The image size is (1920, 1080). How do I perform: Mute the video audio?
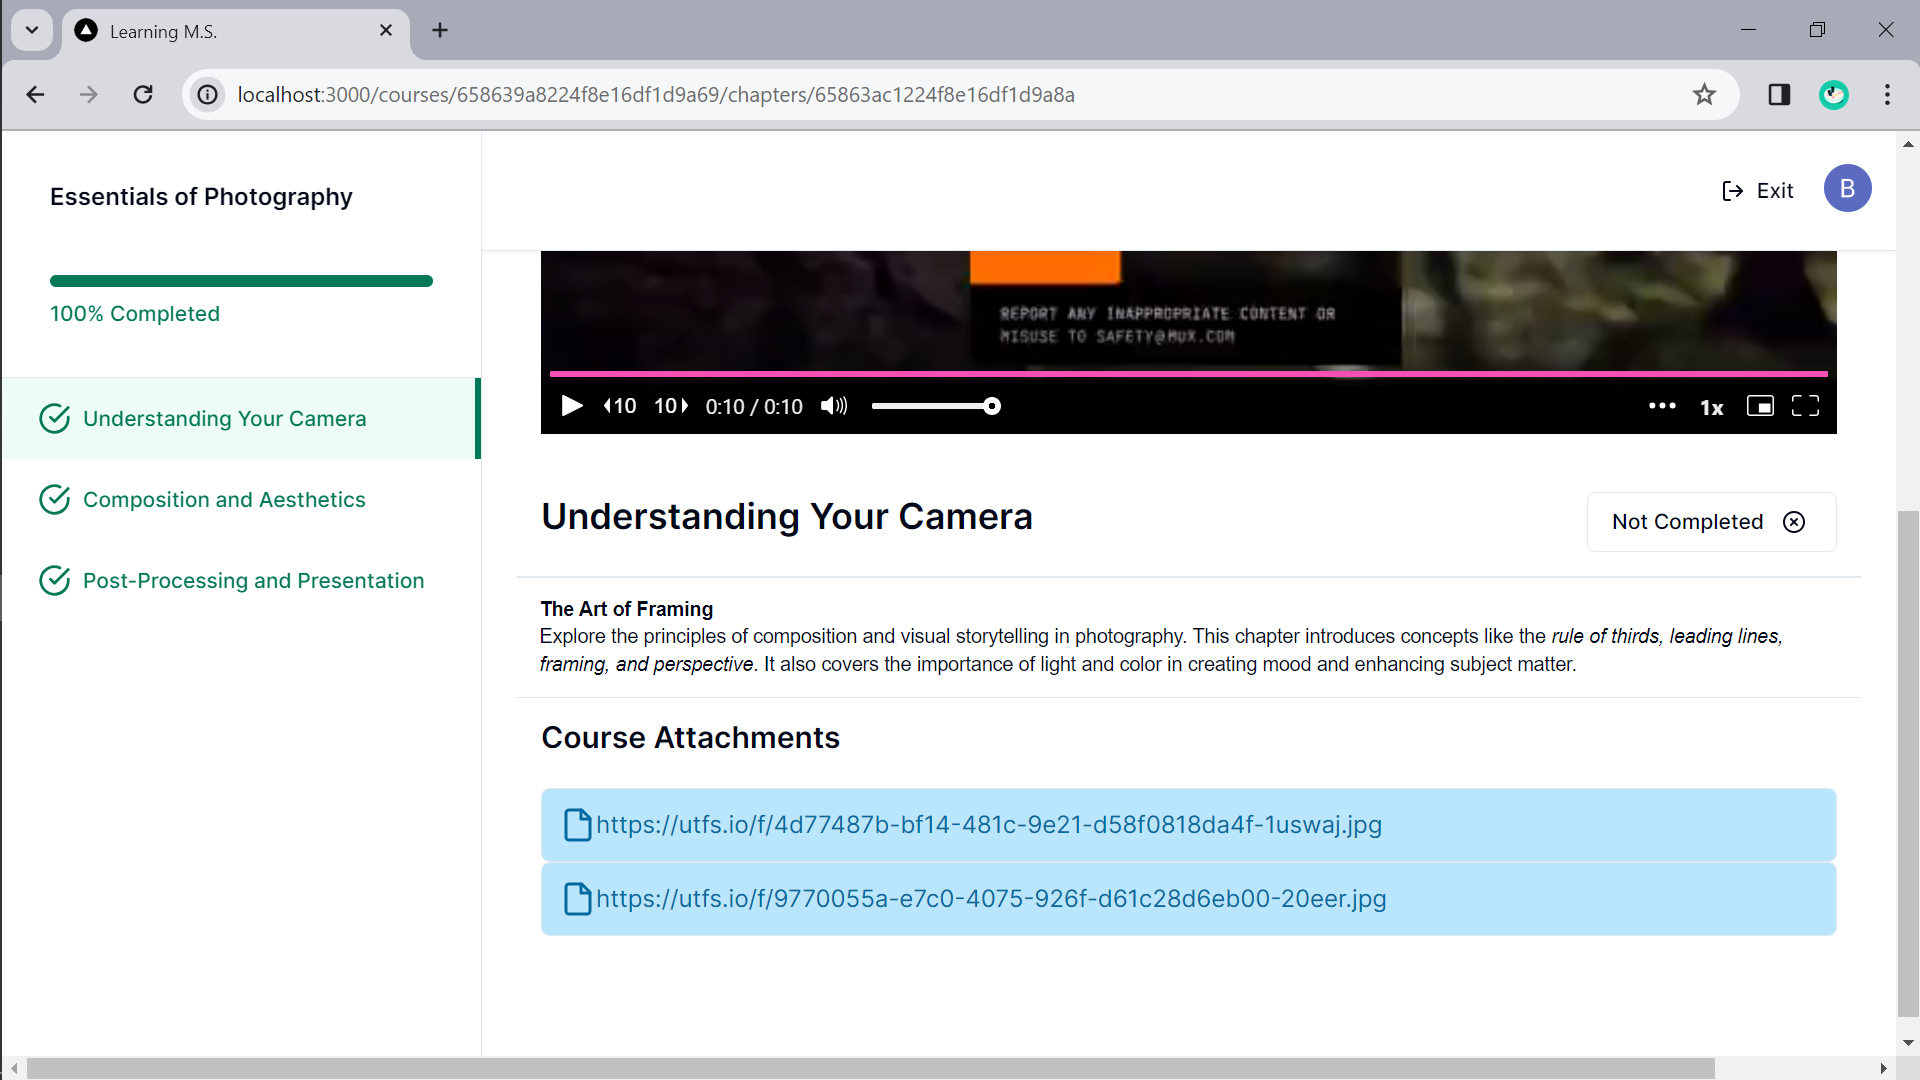point(834,406)
